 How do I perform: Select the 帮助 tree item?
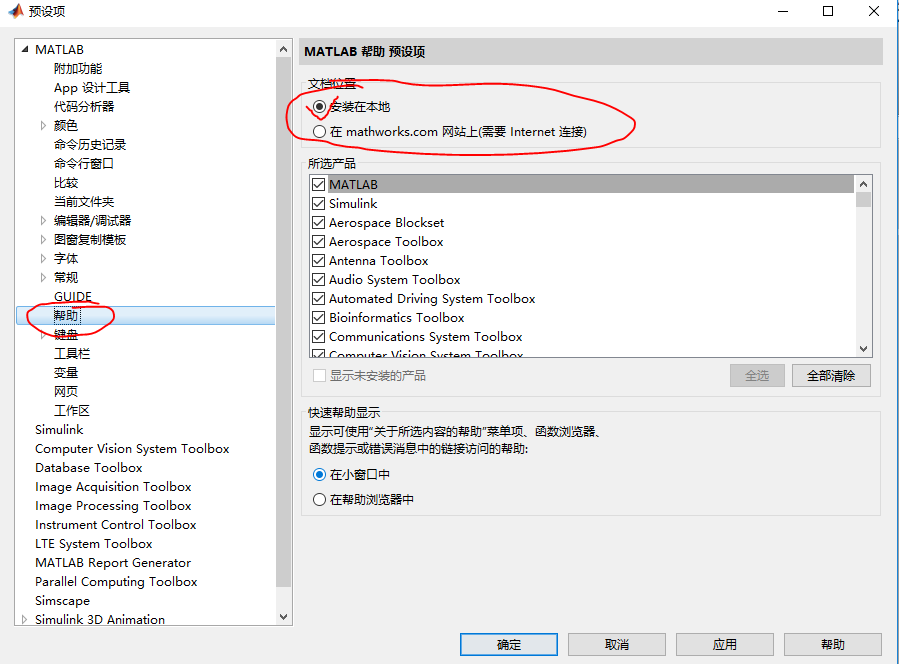pos(67,315)
